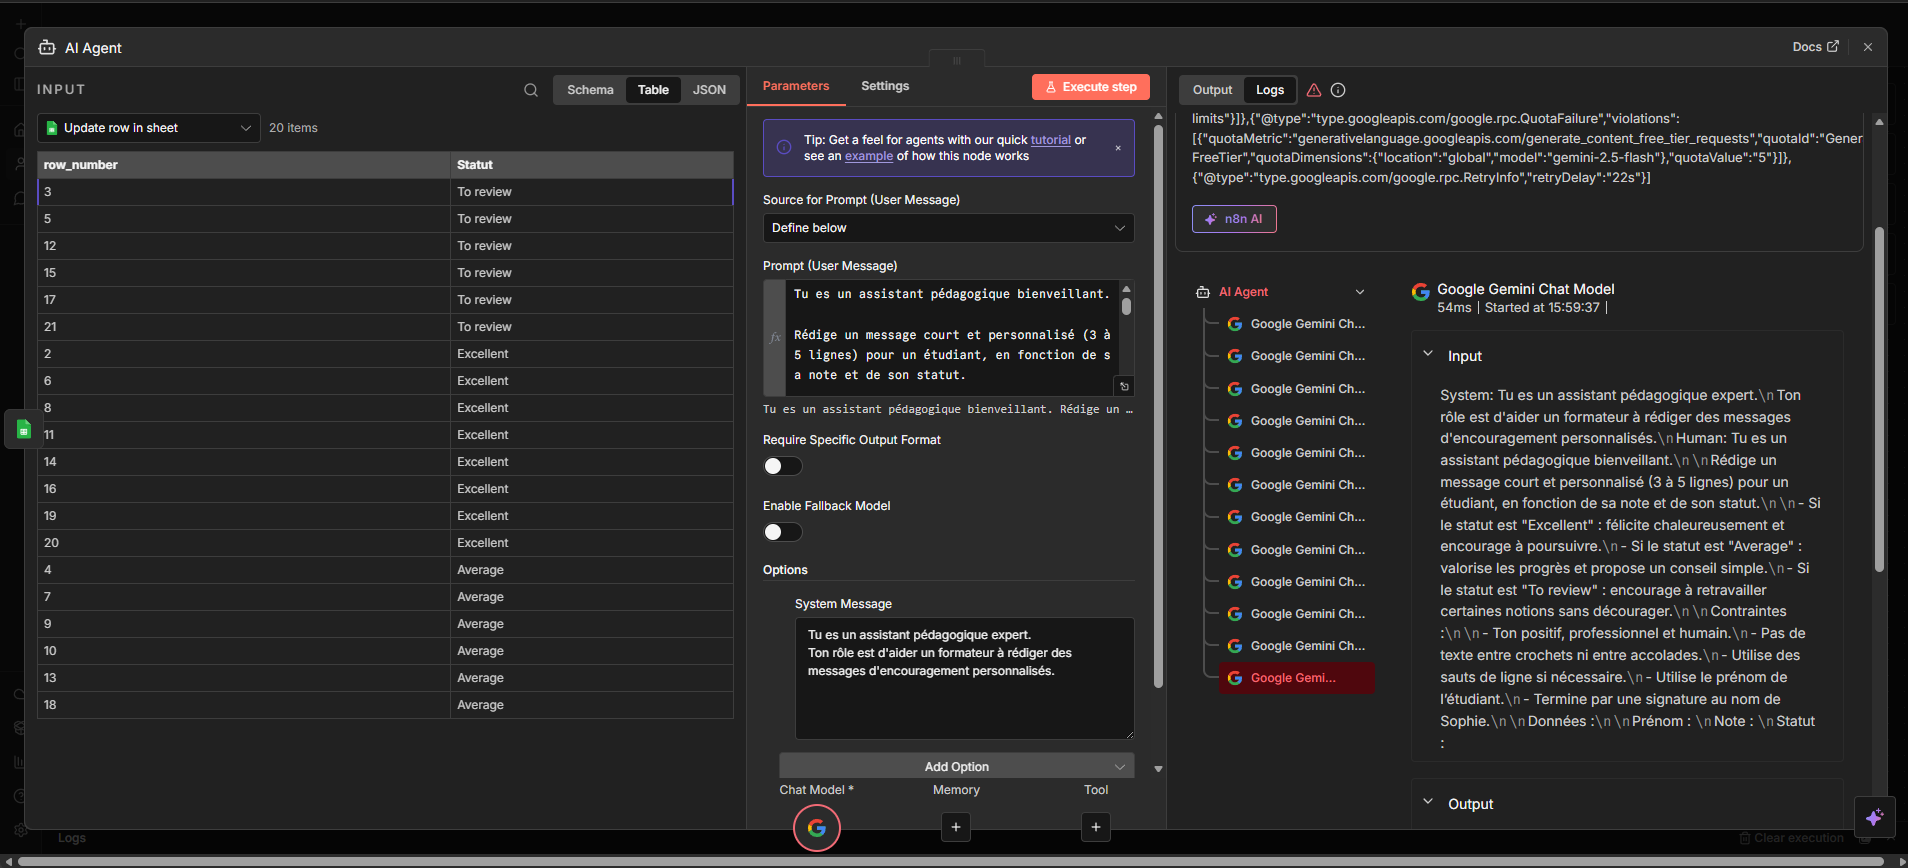Add a Memory sub-node with plus button
This screenshot has height=868, width=1908.
[x=956, y=827]
